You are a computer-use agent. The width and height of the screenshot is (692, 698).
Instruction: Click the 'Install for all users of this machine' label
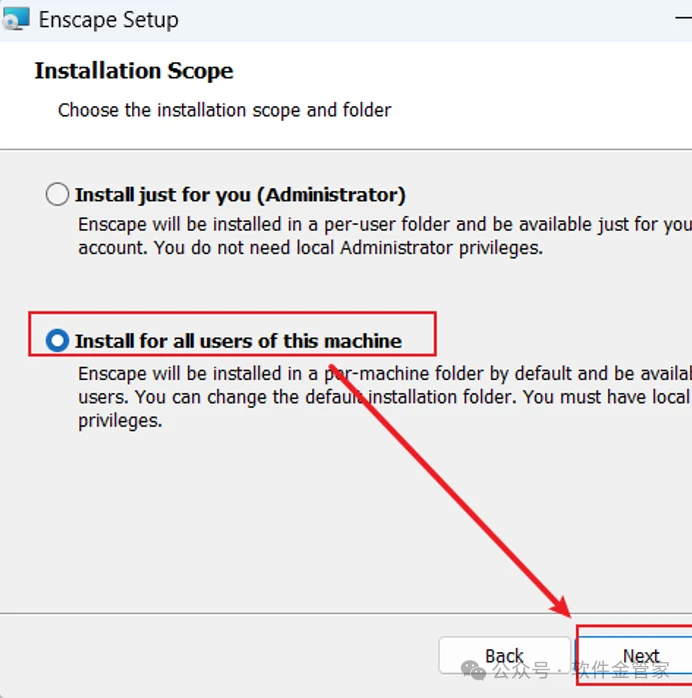[238, 341]
